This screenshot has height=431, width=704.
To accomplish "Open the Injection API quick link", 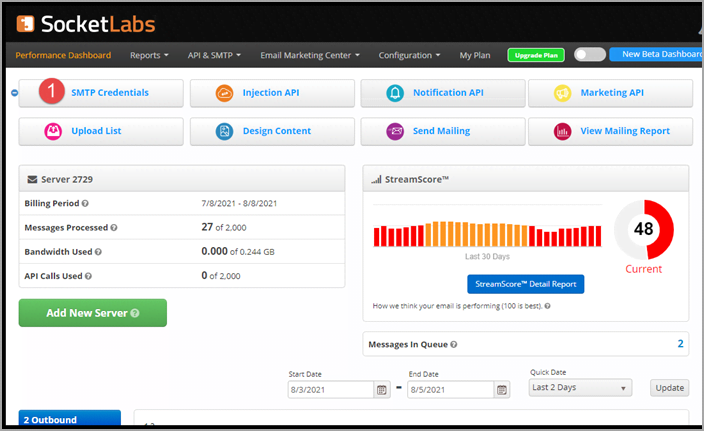I will [x=272, y=93].
